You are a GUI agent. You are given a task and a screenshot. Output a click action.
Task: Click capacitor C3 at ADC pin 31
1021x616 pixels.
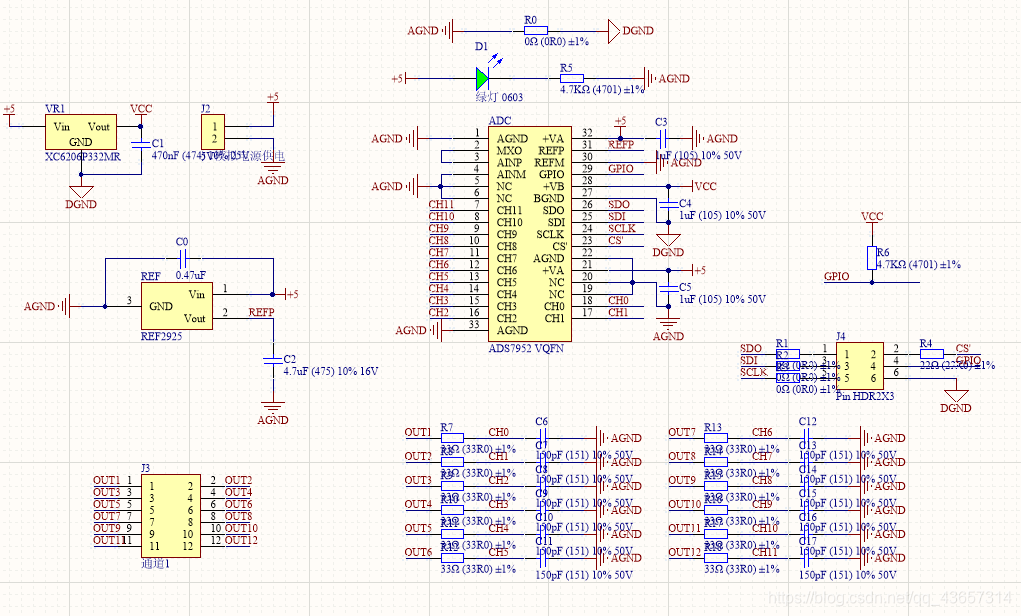pos(662,139)
